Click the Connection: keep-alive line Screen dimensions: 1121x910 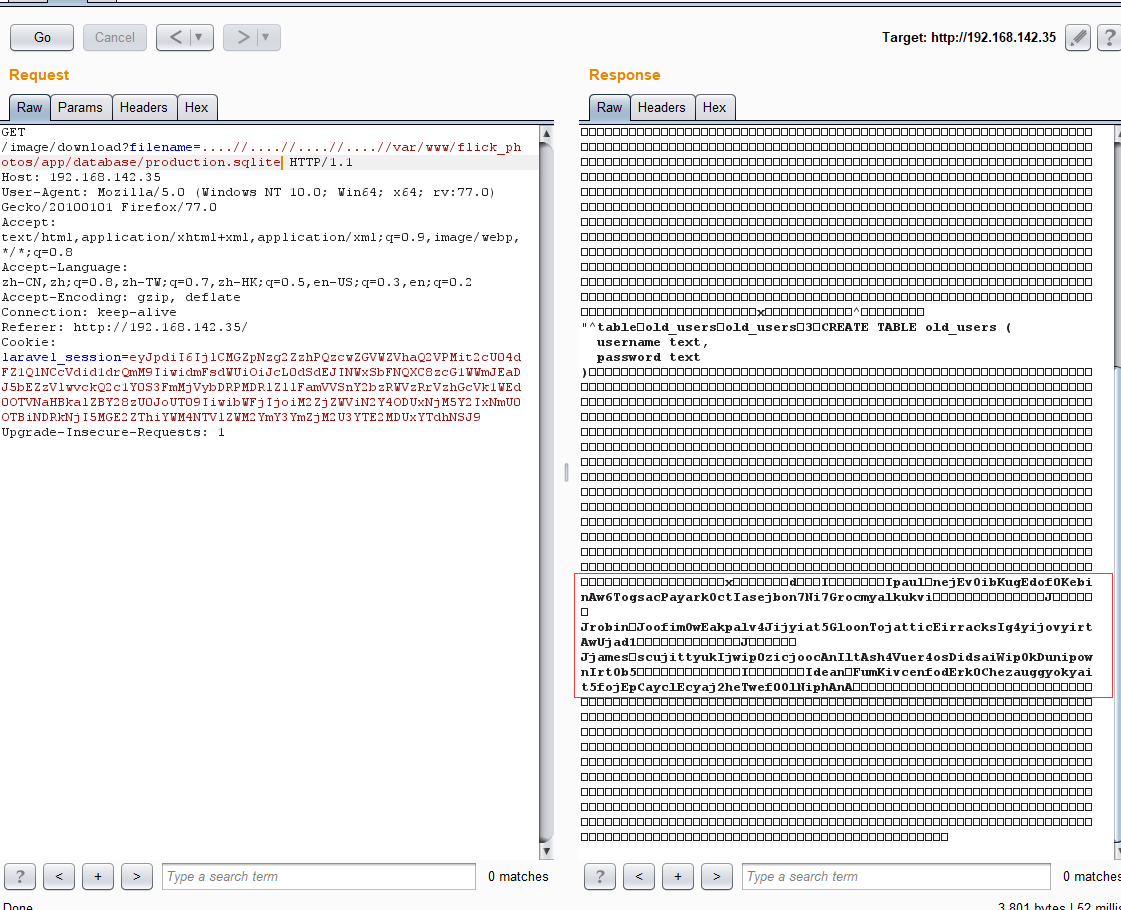pos(89,312)
